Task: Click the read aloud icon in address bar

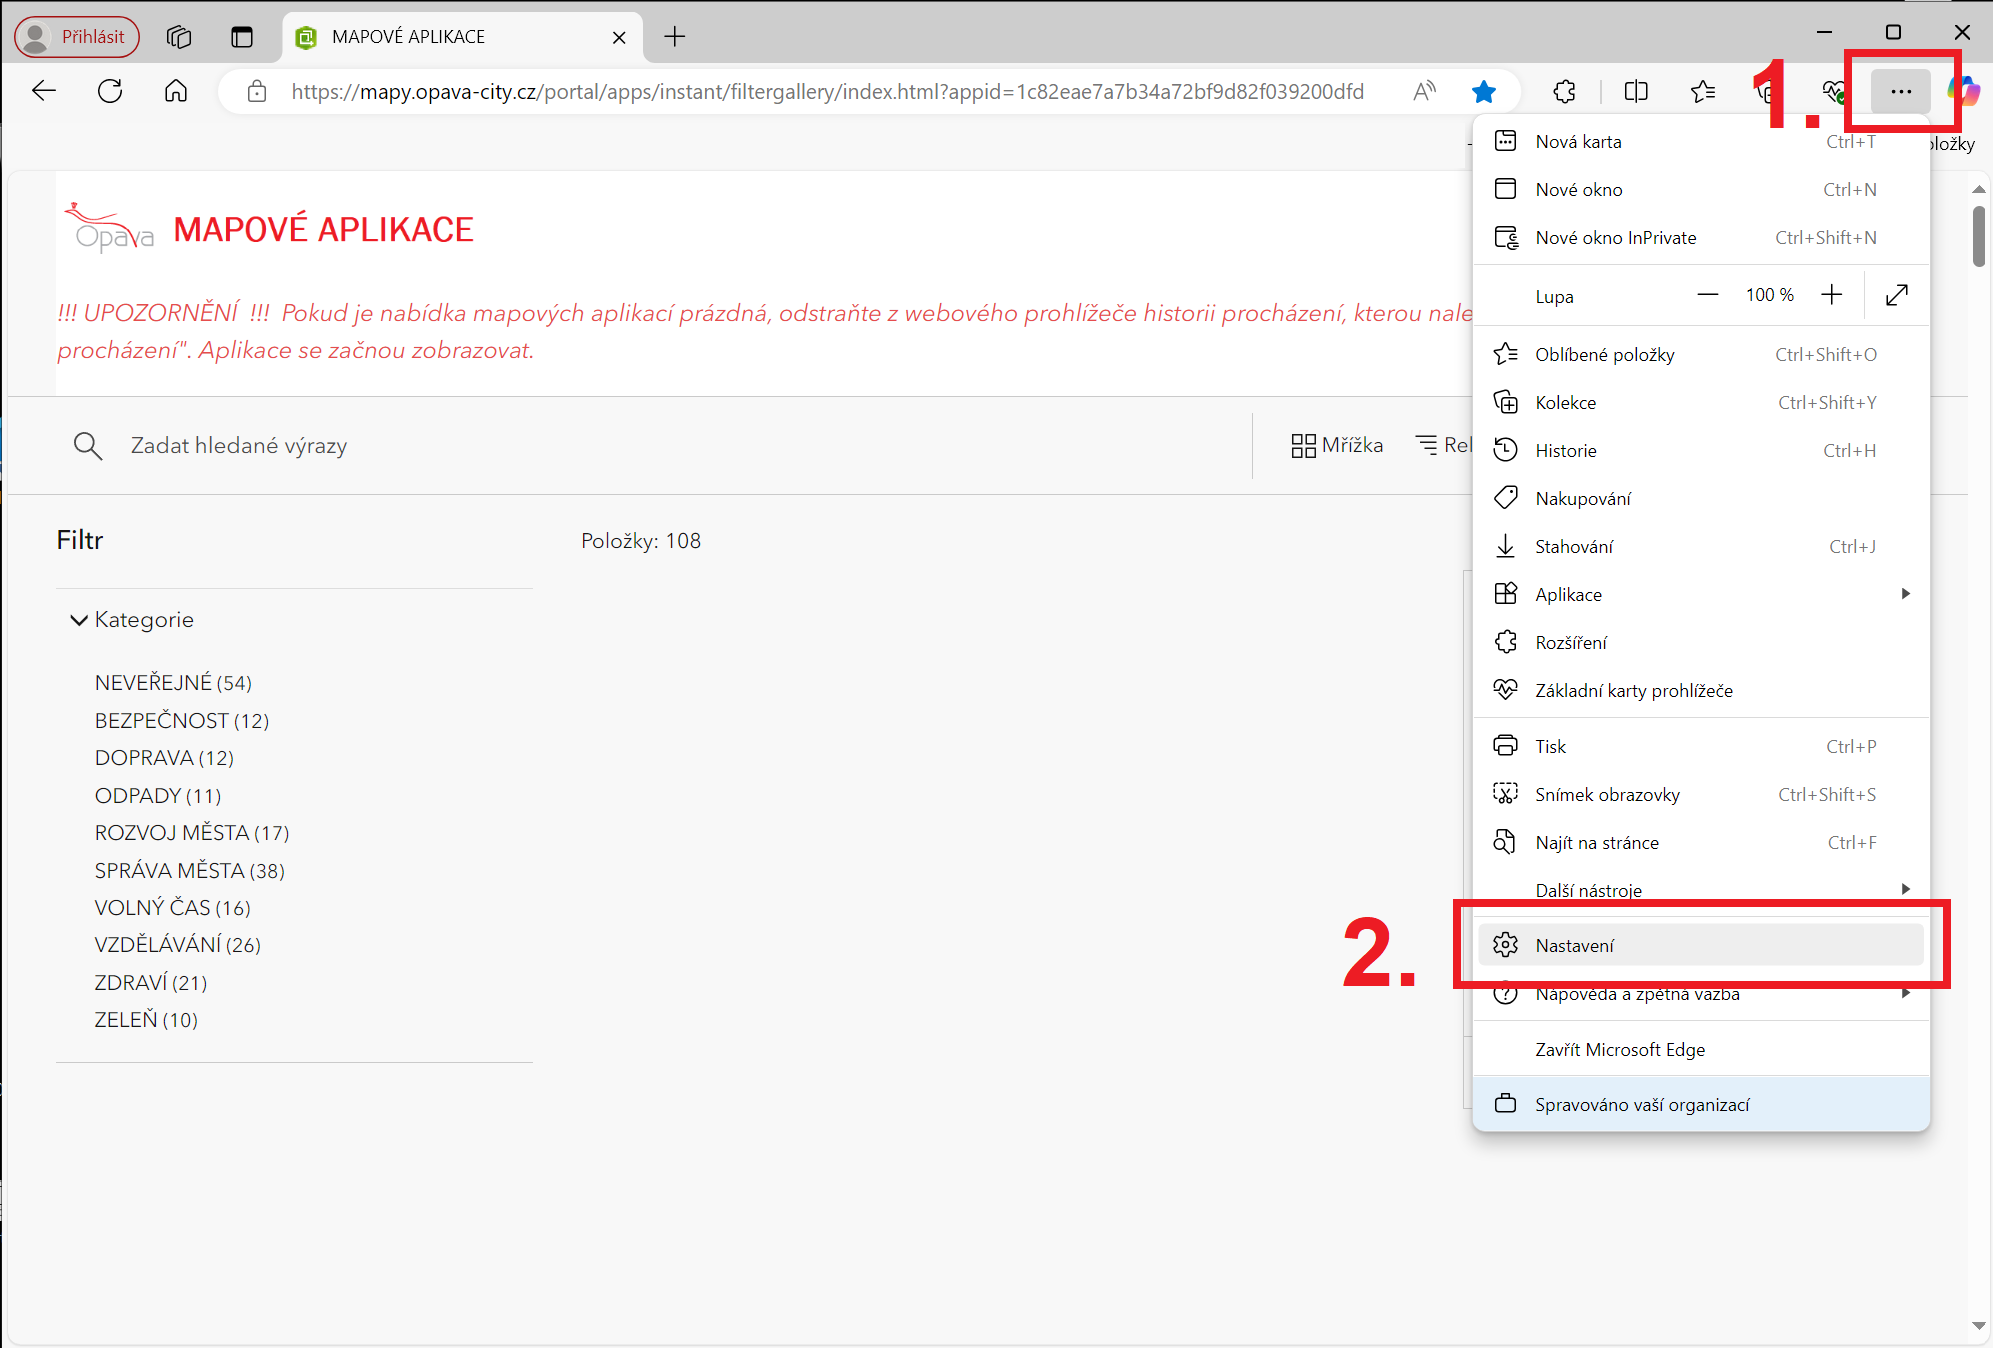Action: coord(1424,92)
